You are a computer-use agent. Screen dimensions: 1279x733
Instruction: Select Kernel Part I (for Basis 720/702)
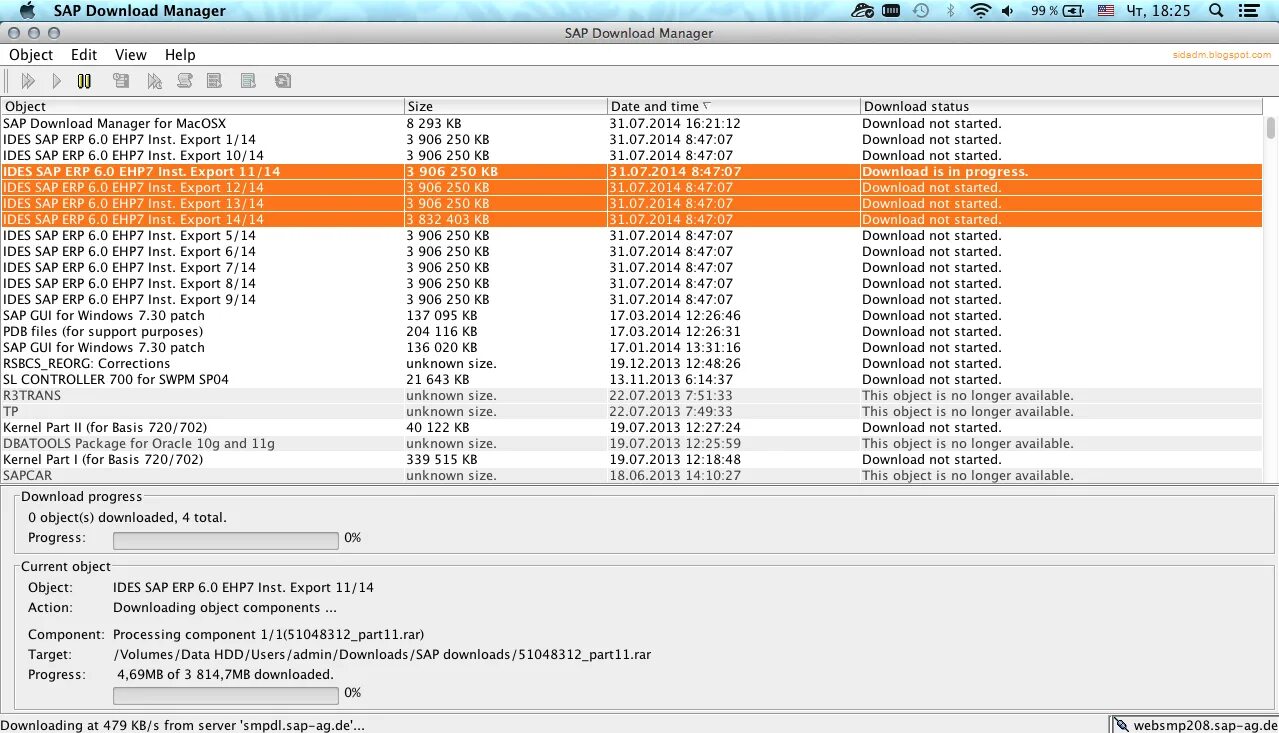(x=631, y=460)
